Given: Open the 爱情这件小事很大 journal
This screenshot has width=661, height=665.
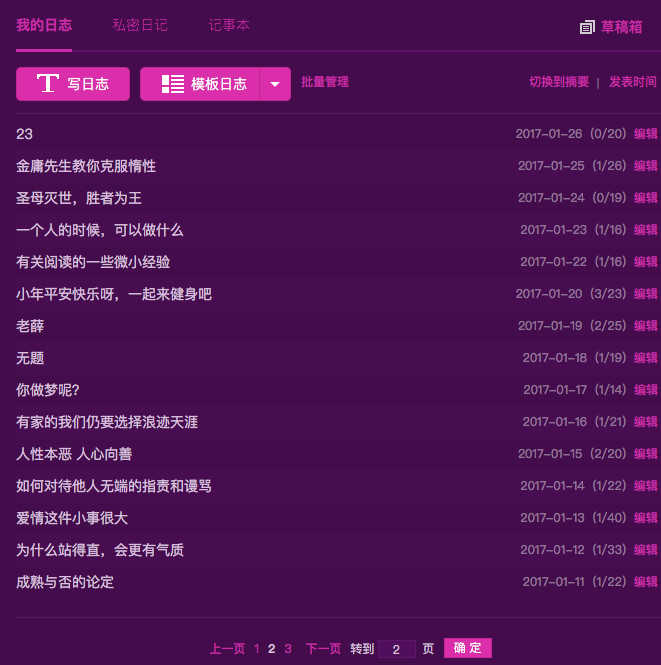Looking at the screenshot, I should [x=72, y=518].
